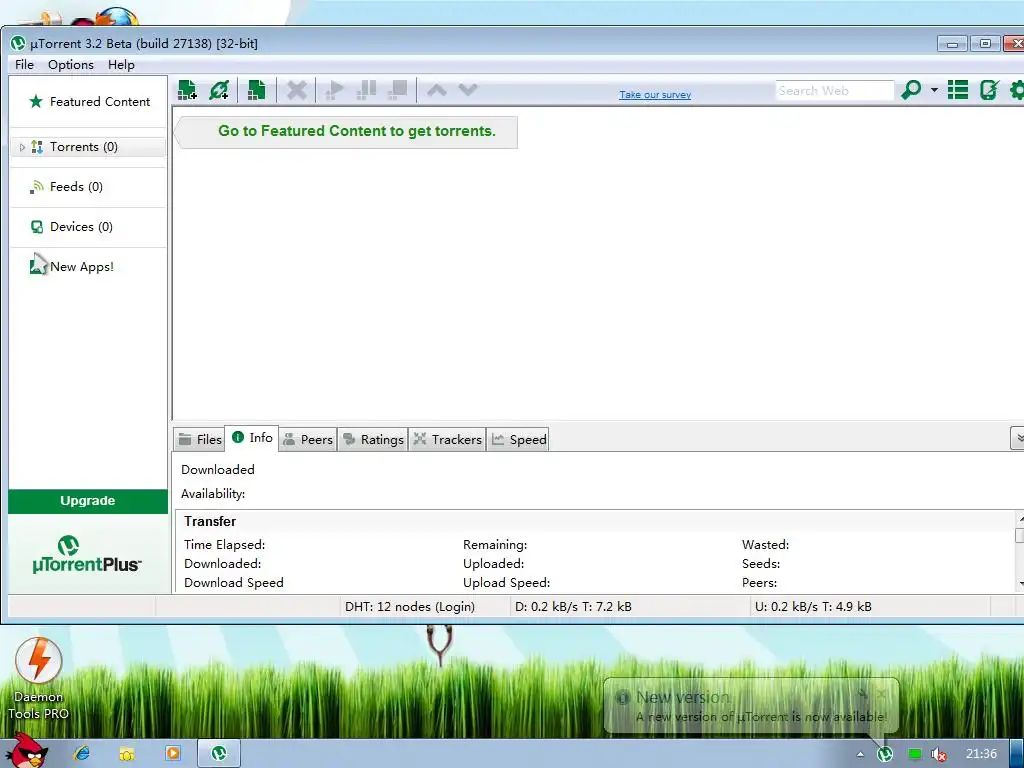
Task: Show hidden system tray icons arrow
Action: 860,754
